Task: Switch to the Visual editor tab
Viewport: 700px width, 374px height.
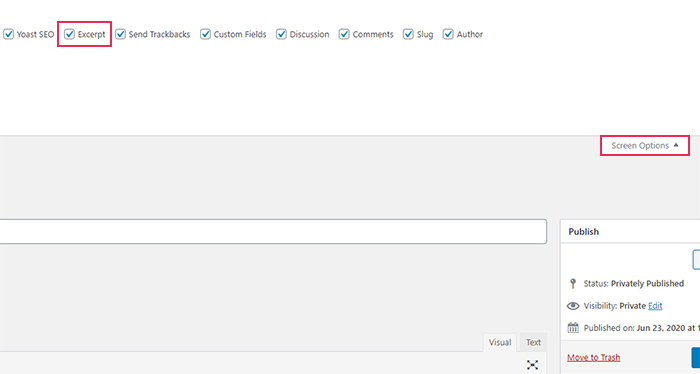Action: click(500, 342)
